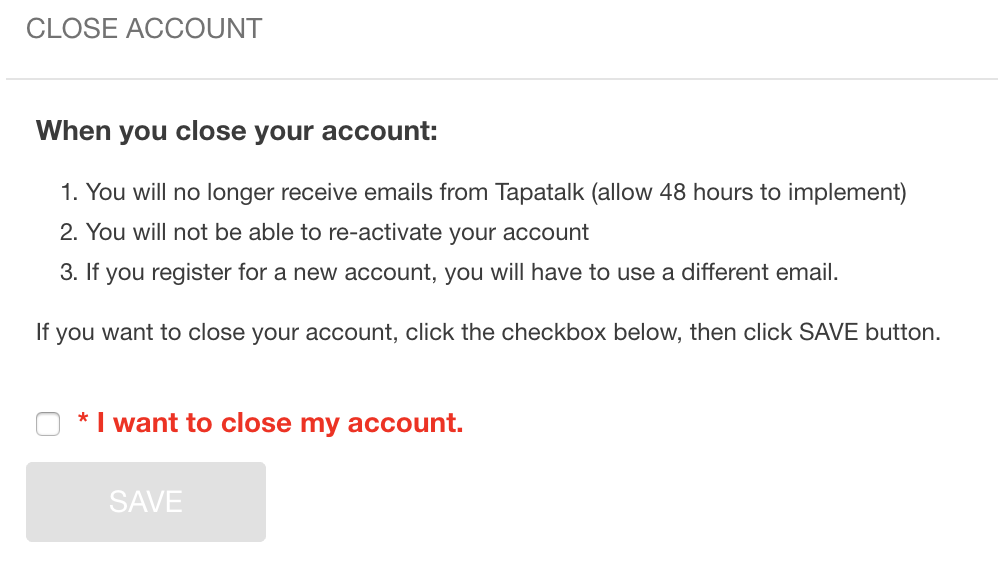Image resolution: width=998 pixels, height=568 pixels.
Task: Click the red asterisk before the label
Action: click(83, 422)
